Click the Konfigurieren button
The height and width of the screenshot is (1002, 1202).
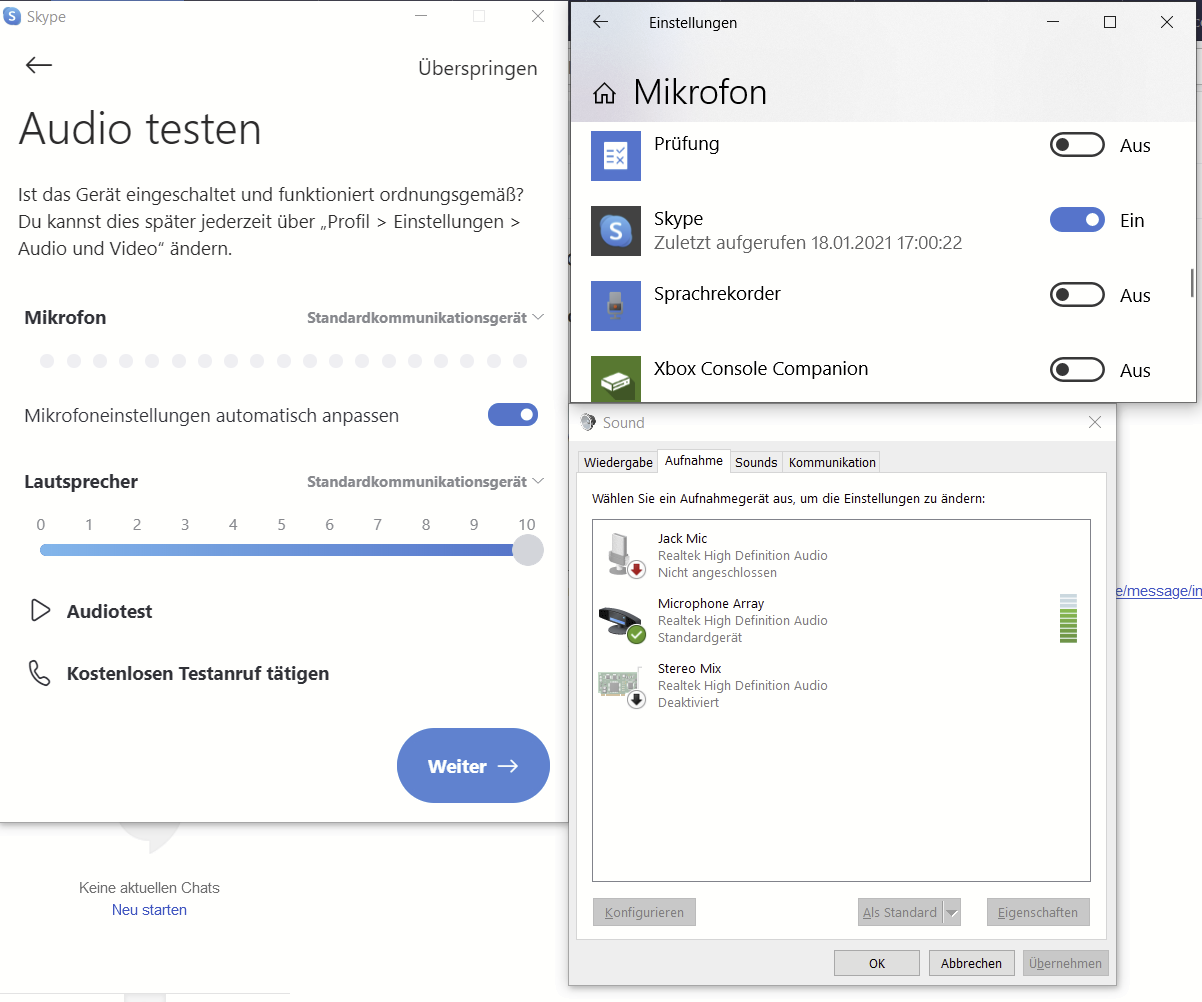[644, 912]
